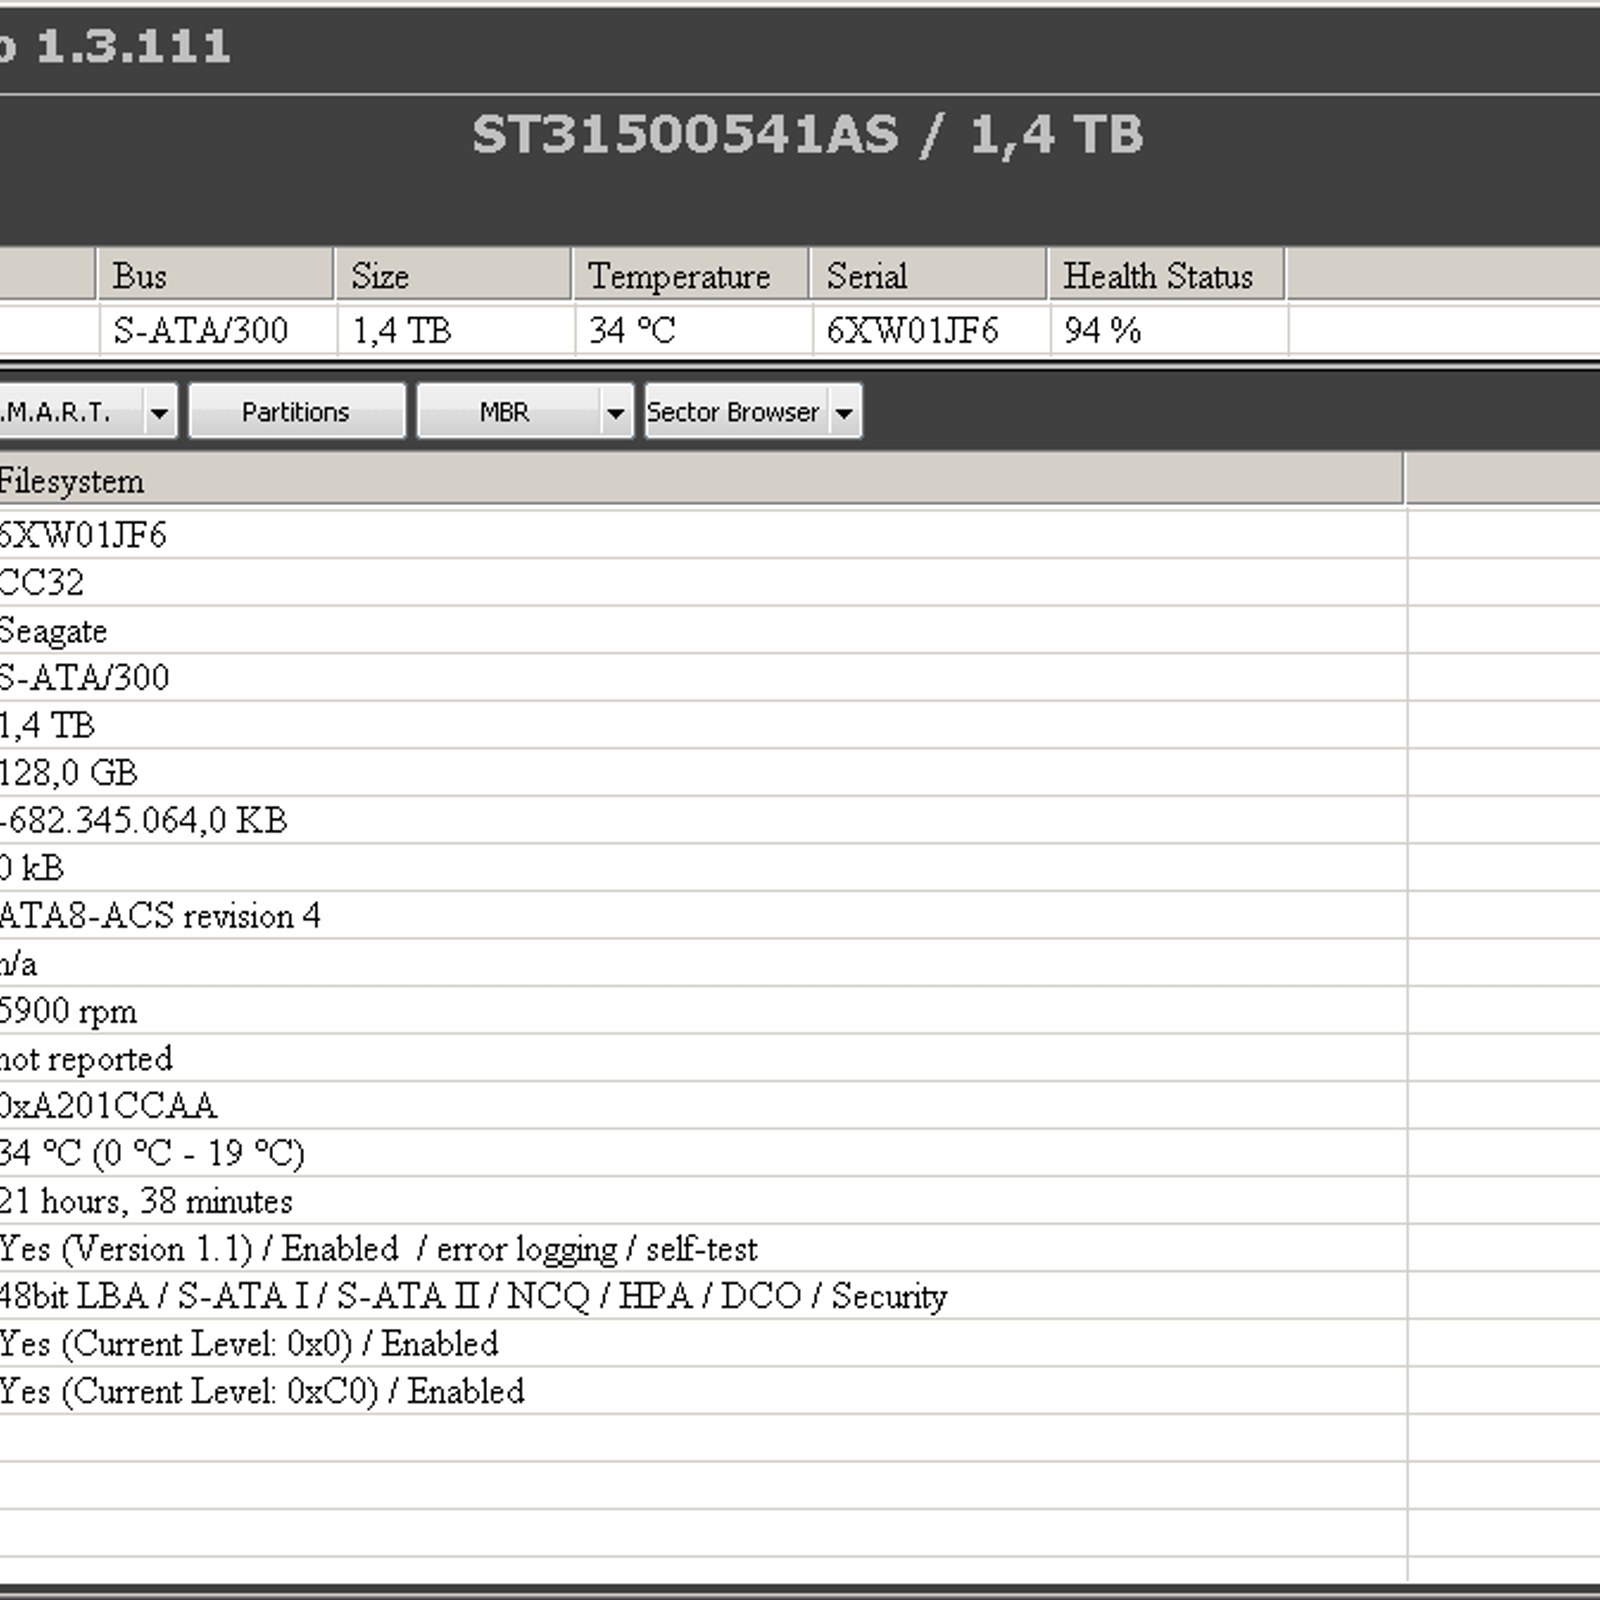
Task: Select the not reported row
Action: 702,1058
